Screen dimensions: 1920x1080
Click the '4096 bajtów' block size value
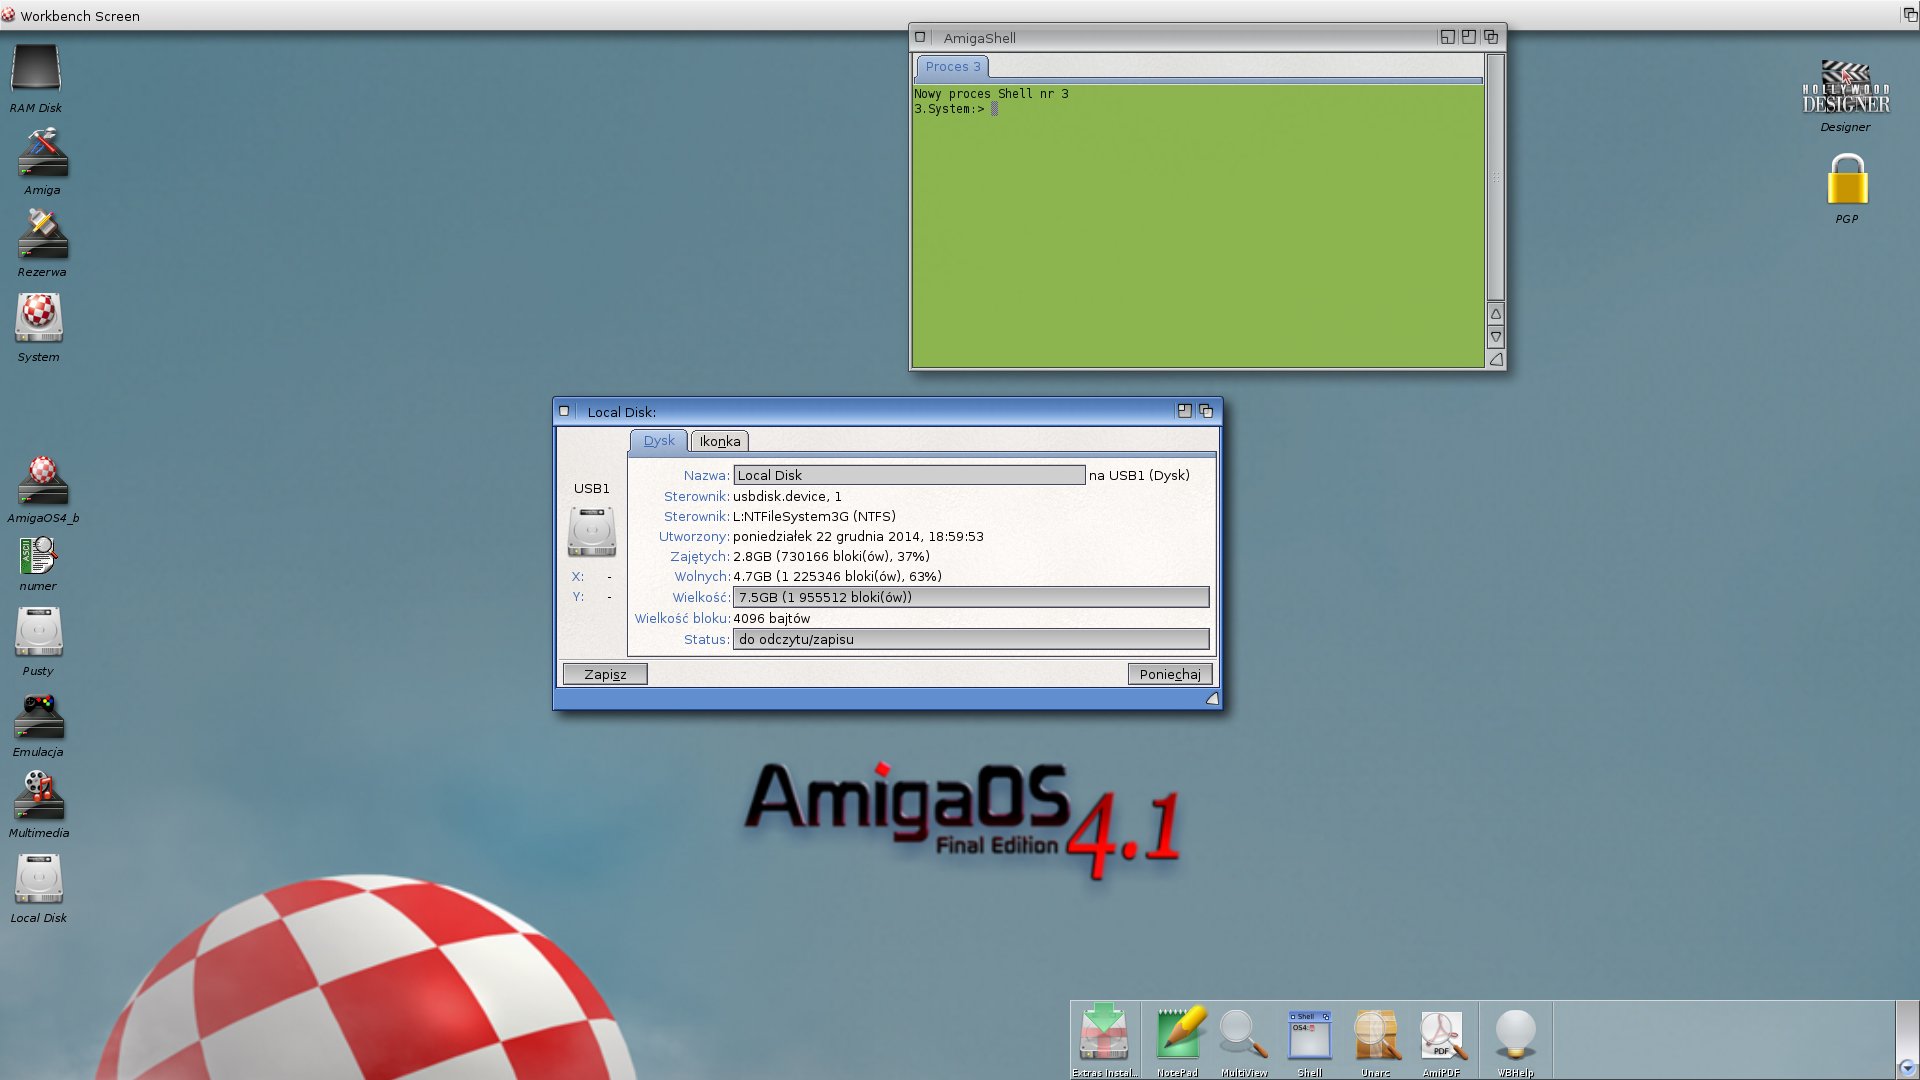tap(771, 618)
